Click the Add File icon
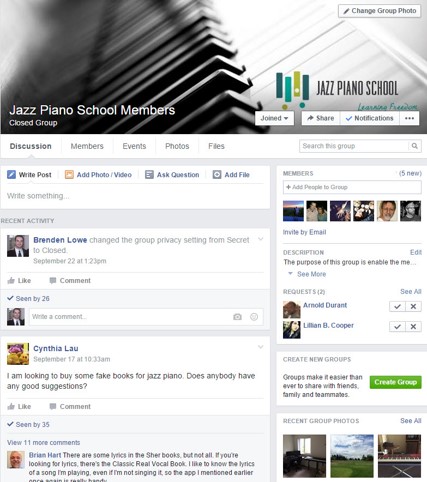427x482 pixels. pos(217,174)
